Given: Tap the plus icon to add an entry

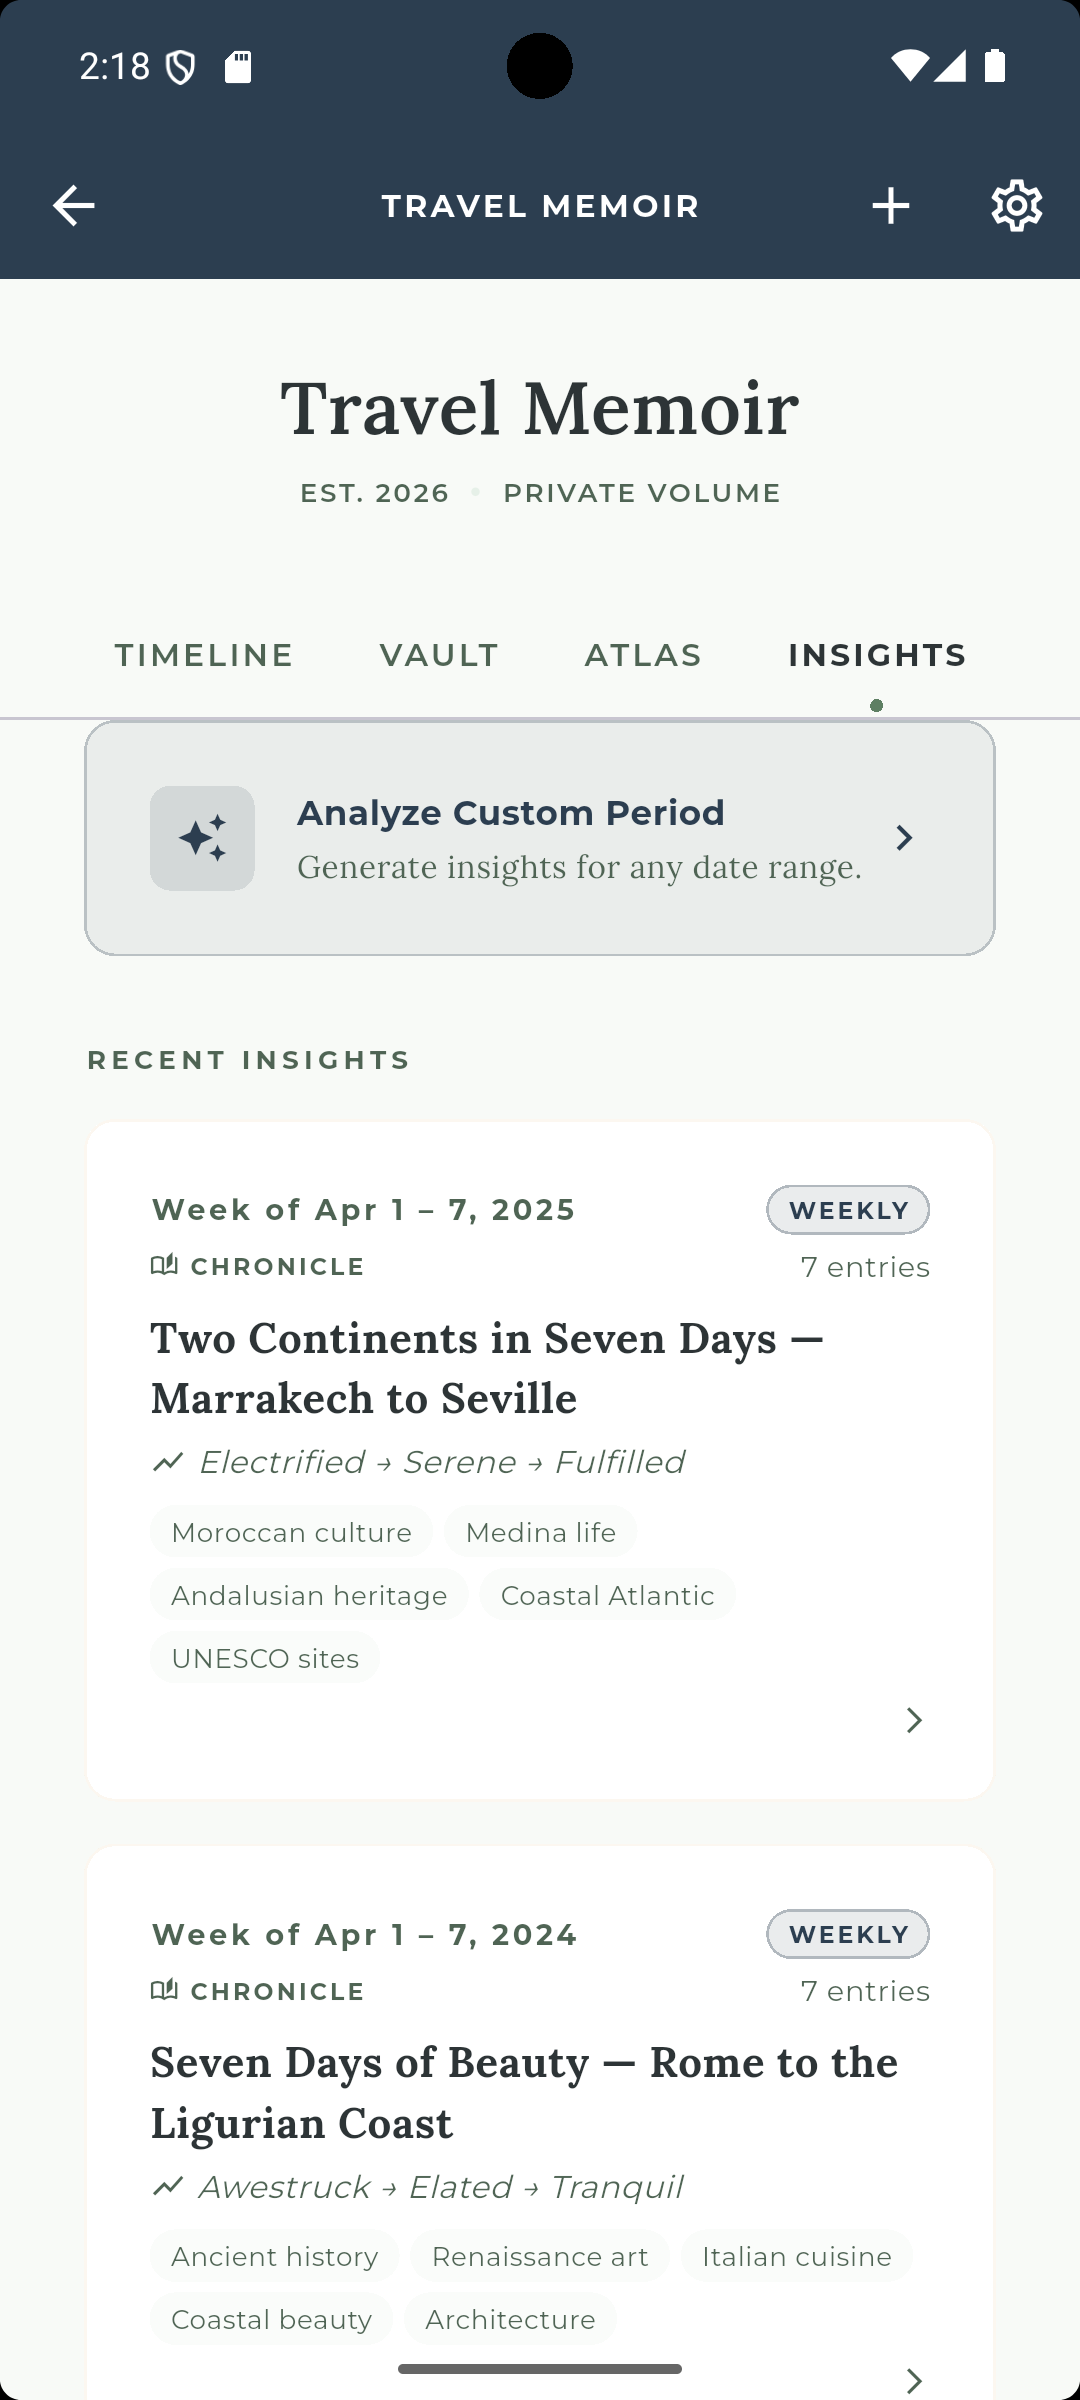Looking at the screenshot, I should point(891,206).
